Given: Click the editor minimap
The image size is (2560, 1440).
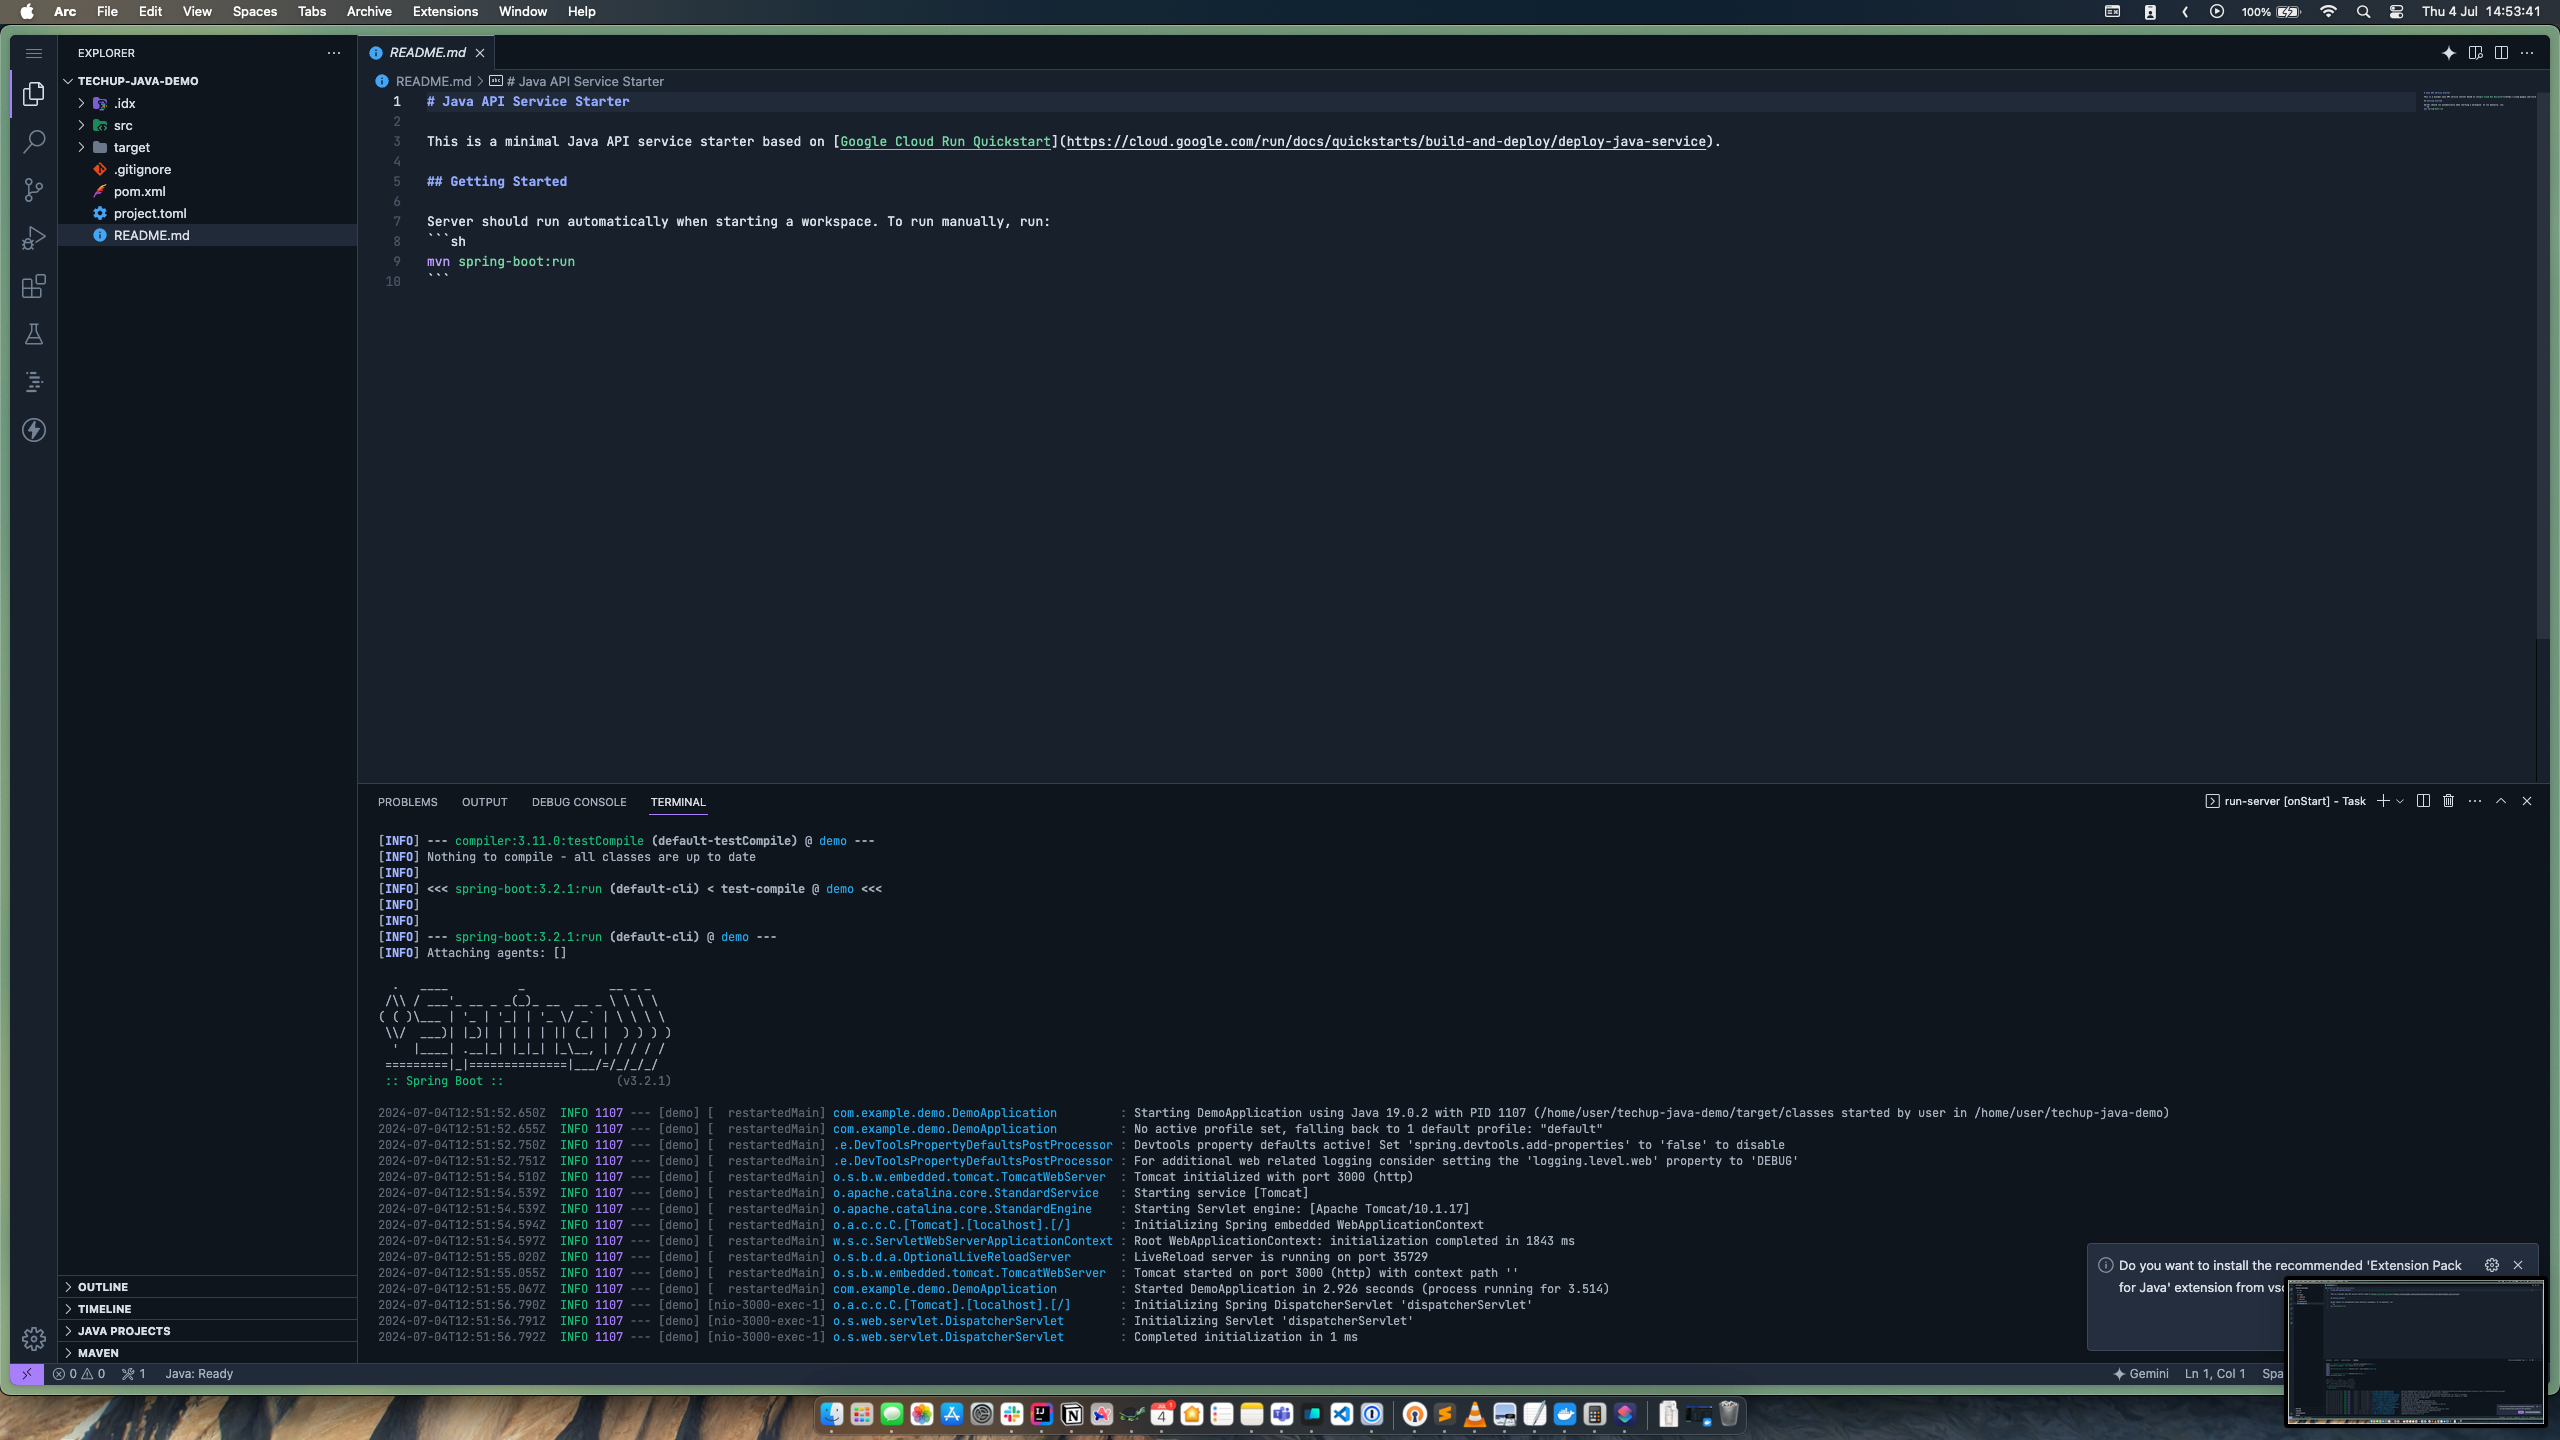Looking at the screenshot, I should 2476,101.
